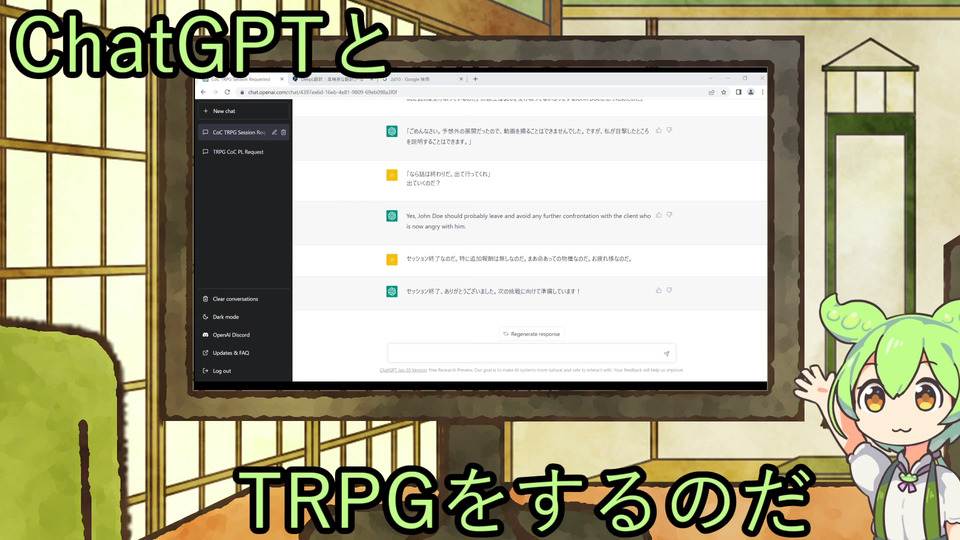Open the TRPG CoC PL Request conversation
Image resolution: width=960 pixels, height=540 pixels.
[x=244, y=152]
